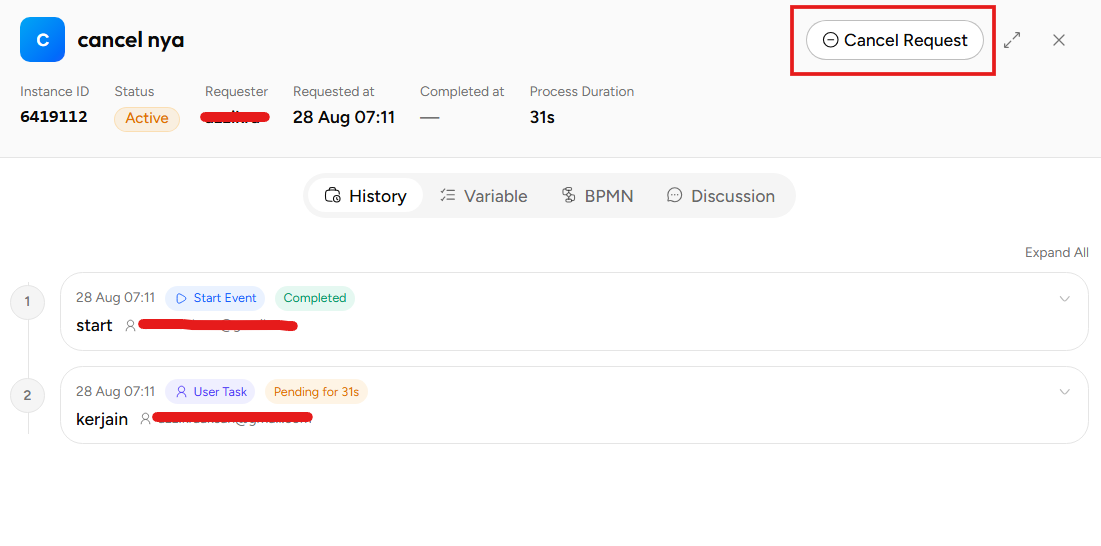The image size is (1101, 546).
Task: Click the Variable tab checklist icon
Action: 447,196
